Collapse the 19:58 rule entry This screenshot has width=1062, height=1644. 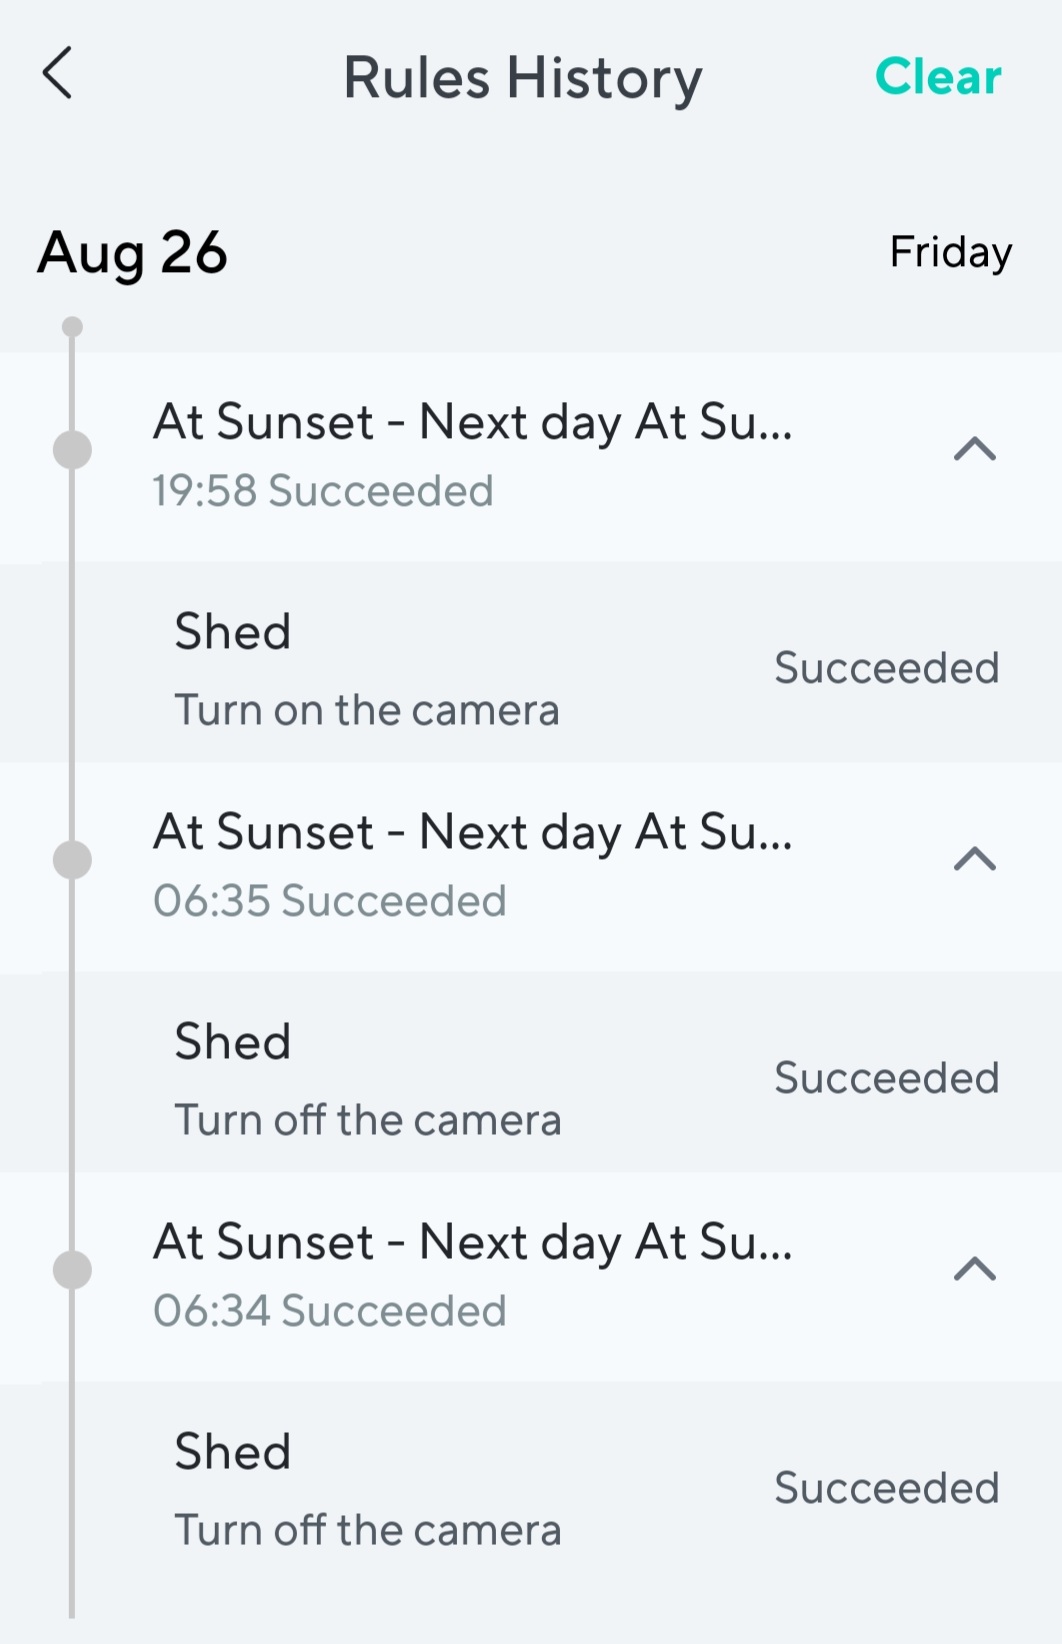975,449
